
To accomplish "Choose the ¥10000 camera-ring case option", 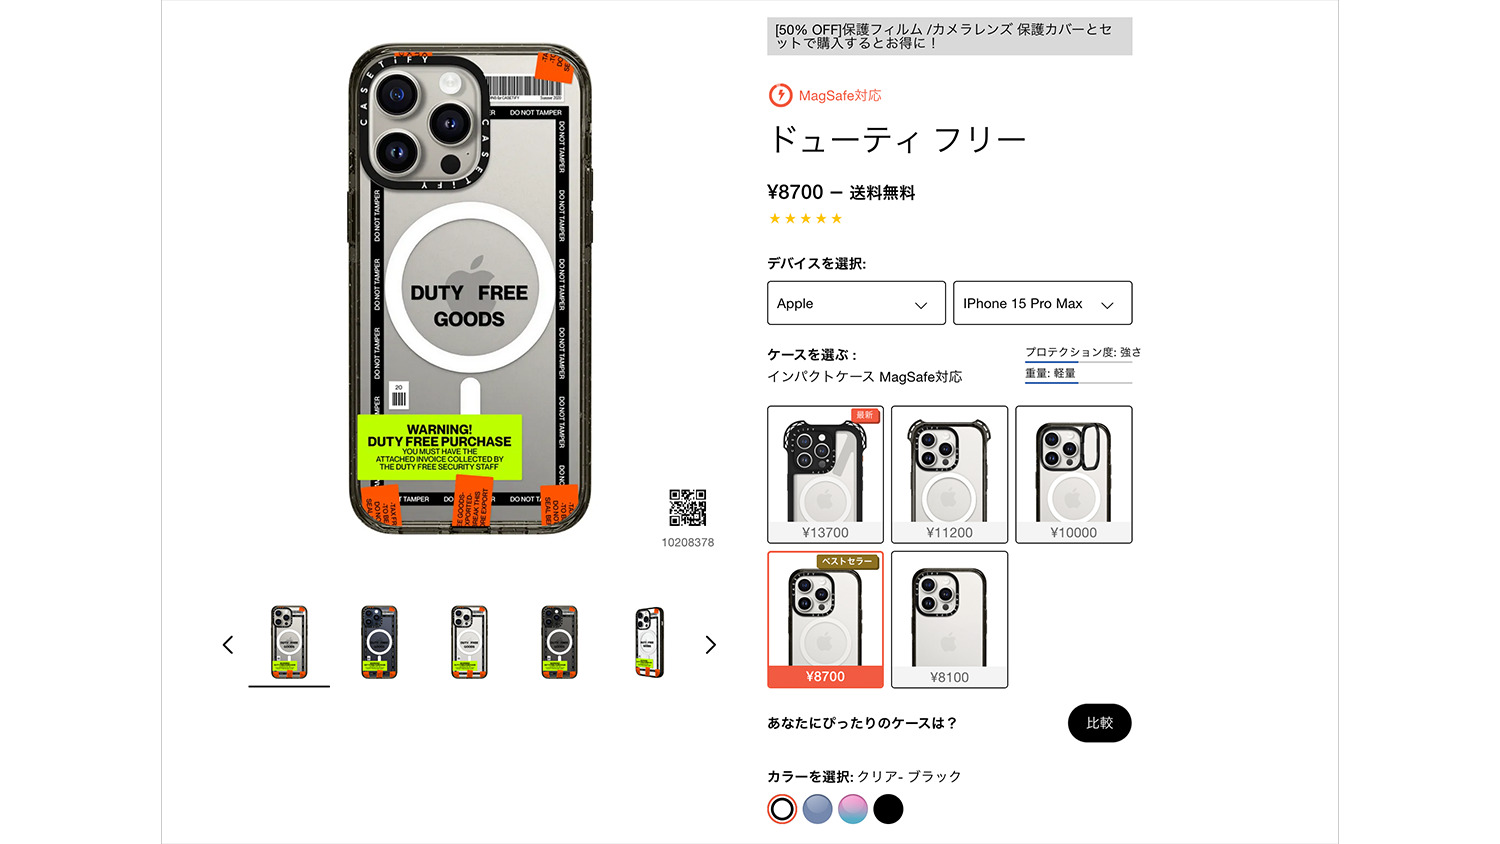I will [x=1073, y=474].
